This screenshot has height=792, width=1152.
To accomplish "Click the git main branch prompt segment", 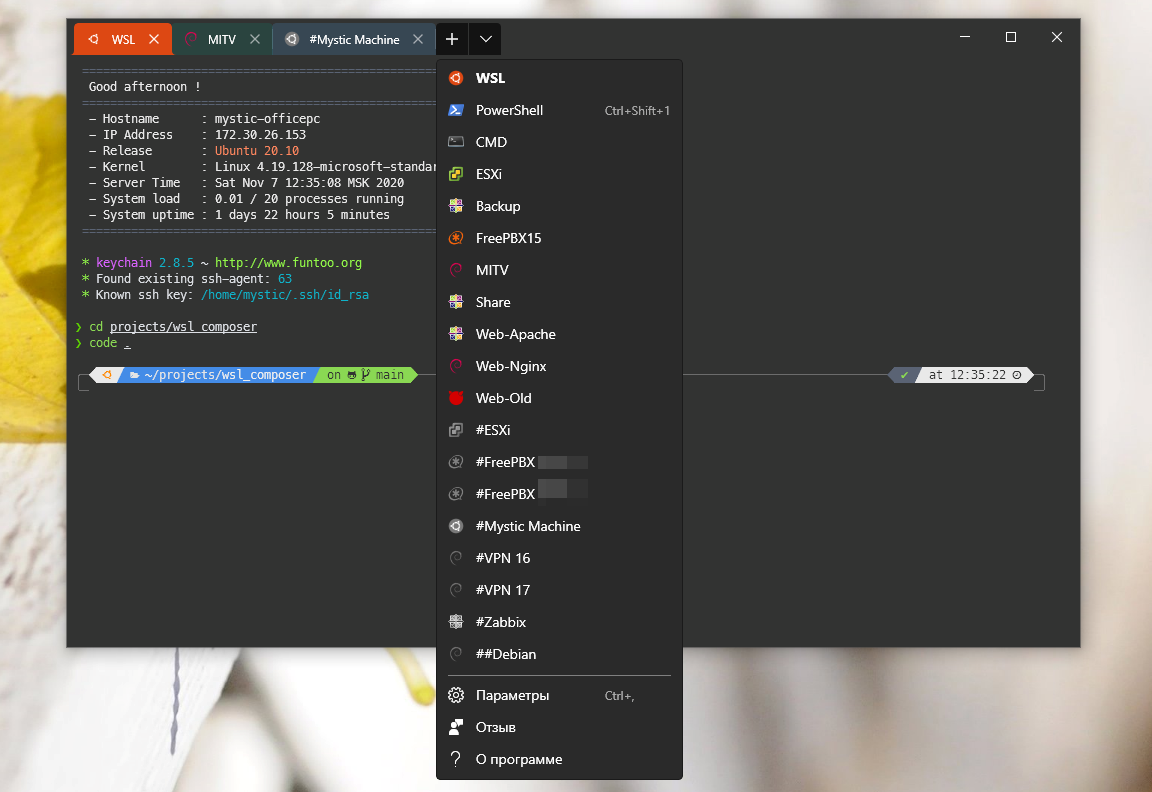I will pyautogui.click(x=367, y=375).
